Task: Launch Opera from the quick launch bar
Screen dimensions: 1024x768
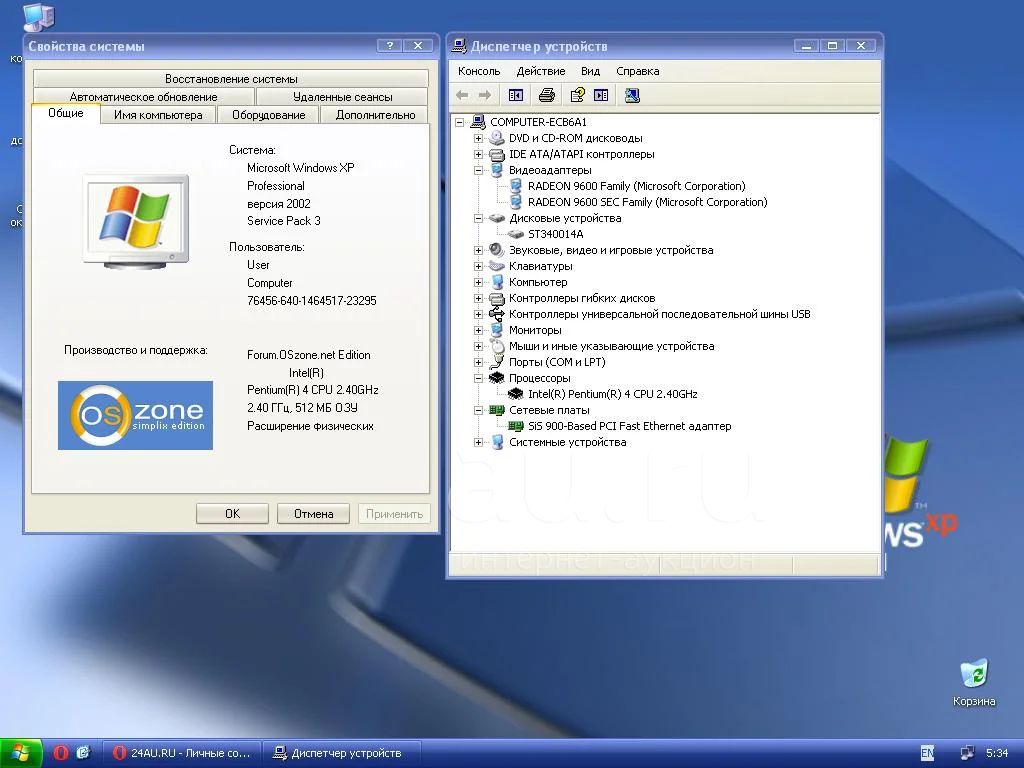Action: [x=61, y=753]
